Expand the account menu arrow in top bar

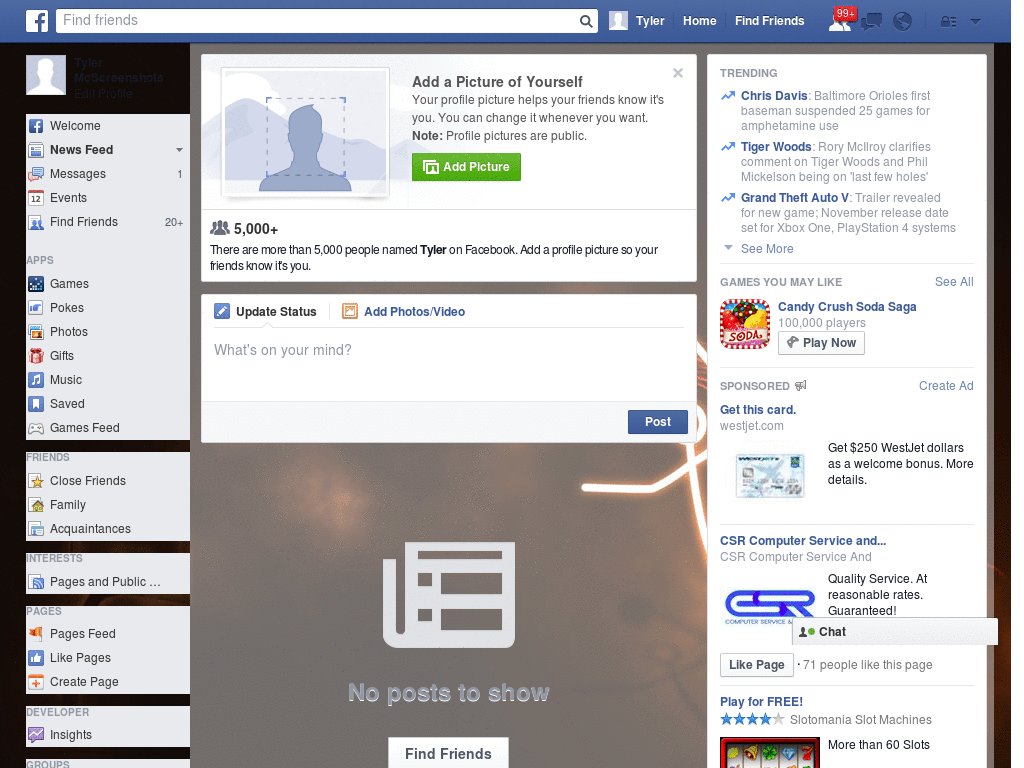point(975,22)
